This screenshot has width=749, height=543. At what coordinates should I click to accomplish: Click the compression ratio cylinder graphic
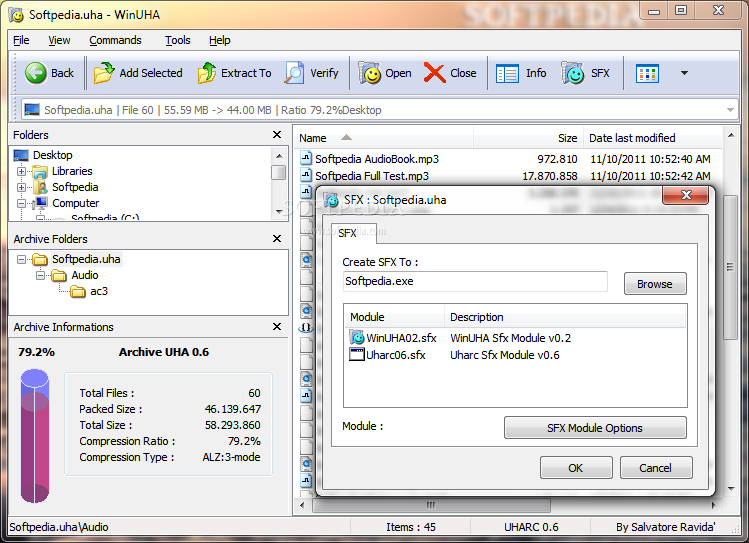click(34, 436)
